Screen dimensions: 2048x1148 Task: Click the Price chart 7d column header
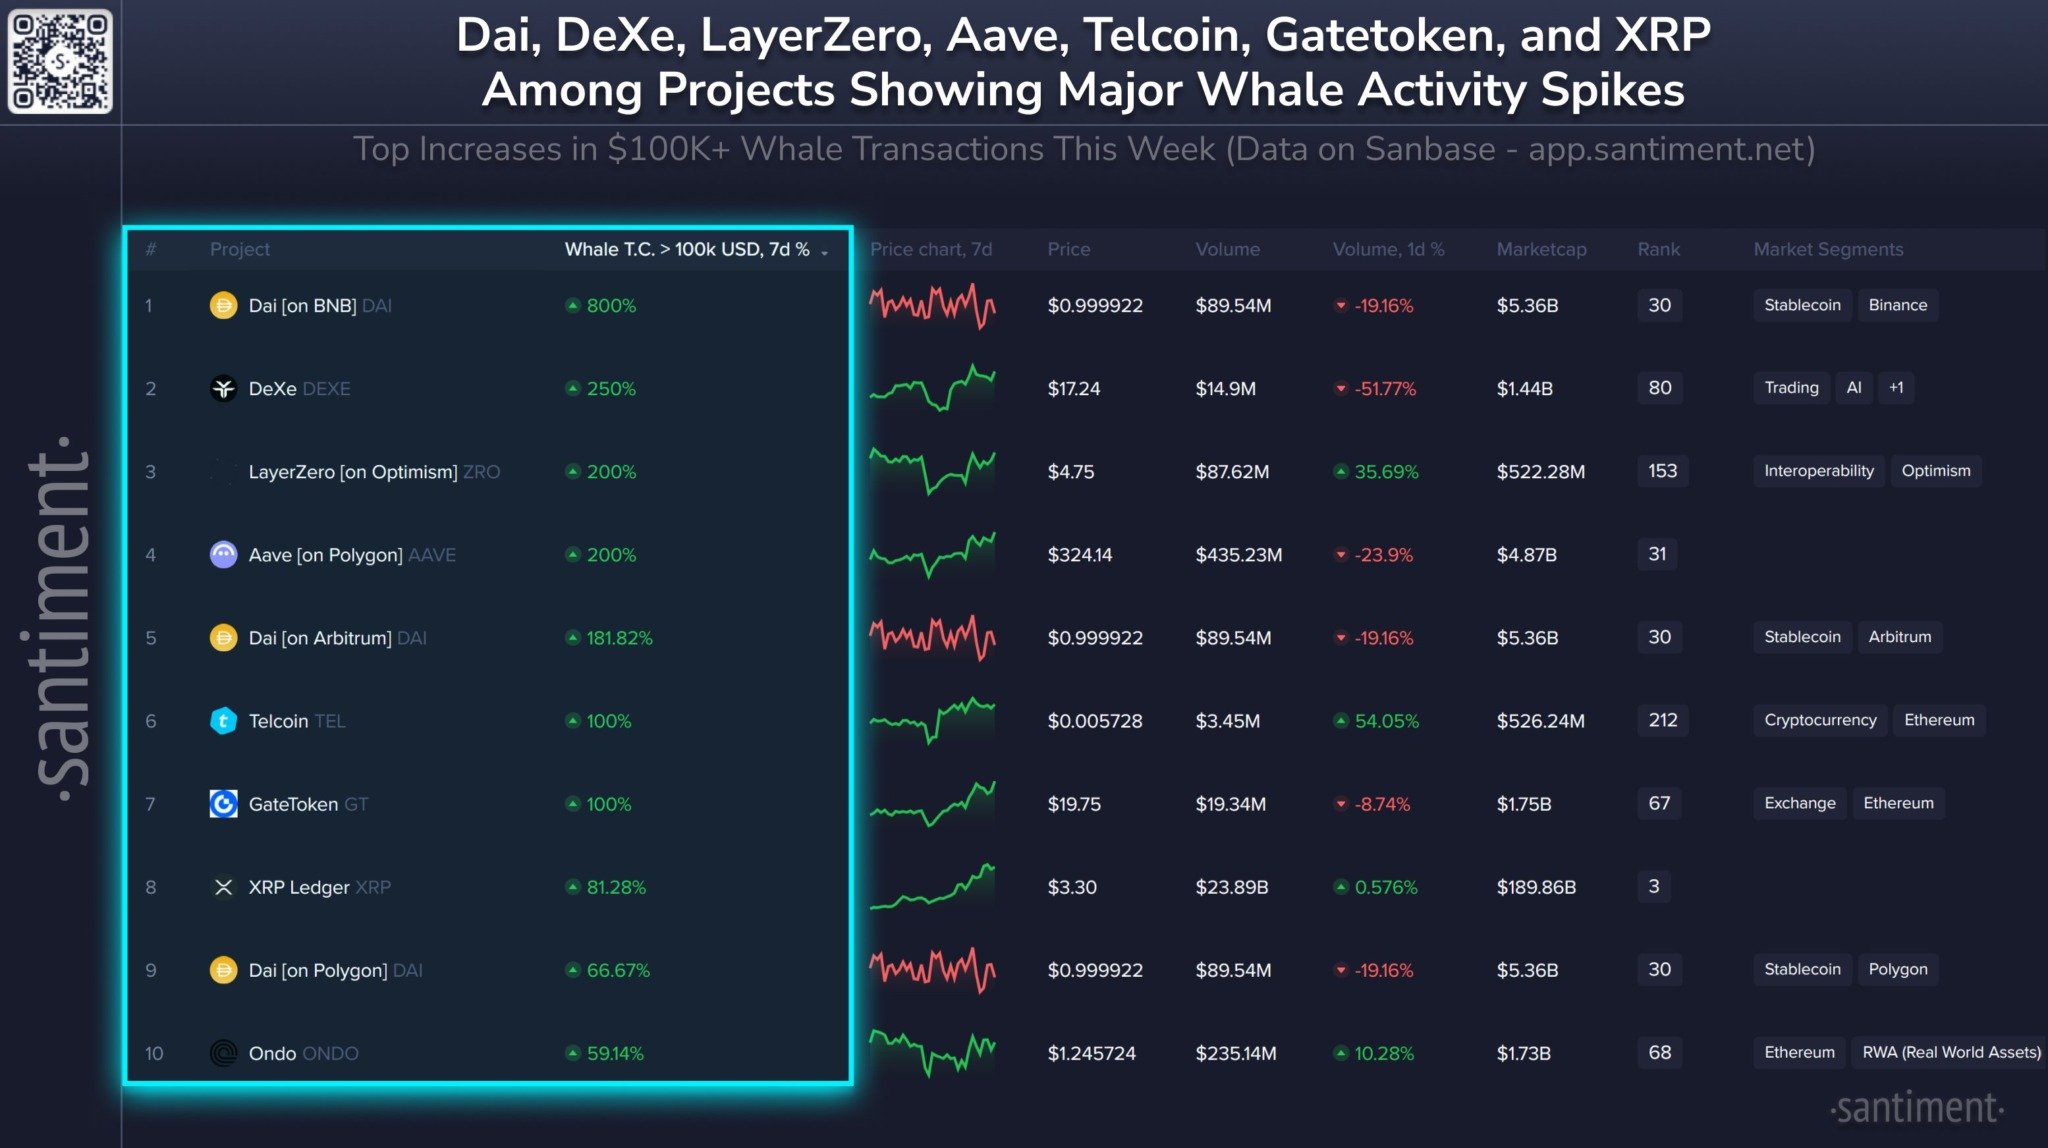[935, 248]
